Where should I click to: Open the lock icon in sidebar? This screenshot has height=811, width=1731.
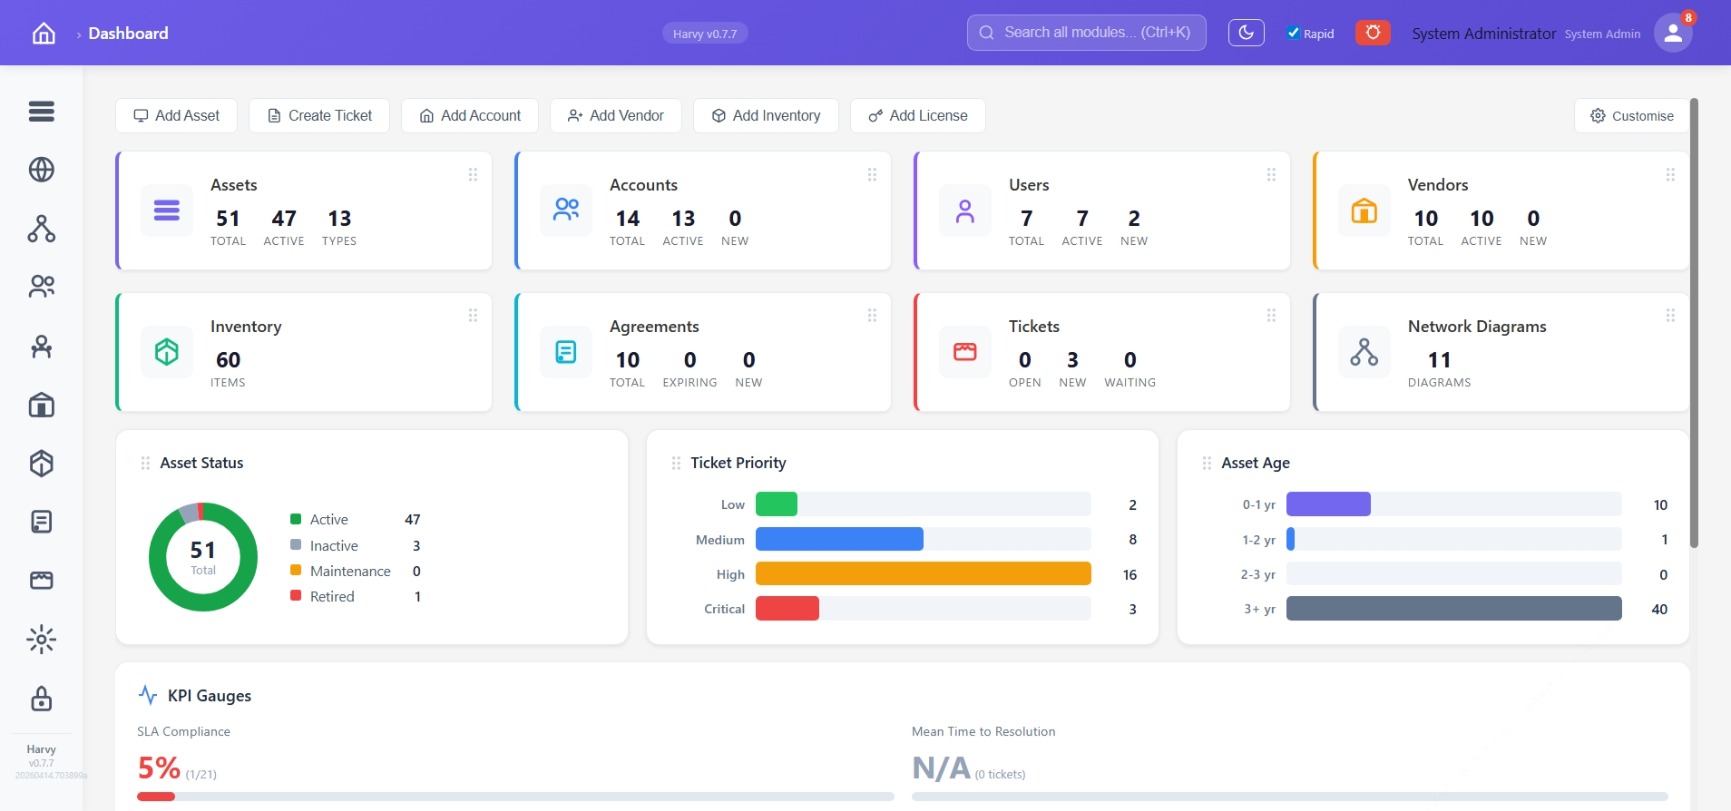(41, 698)
